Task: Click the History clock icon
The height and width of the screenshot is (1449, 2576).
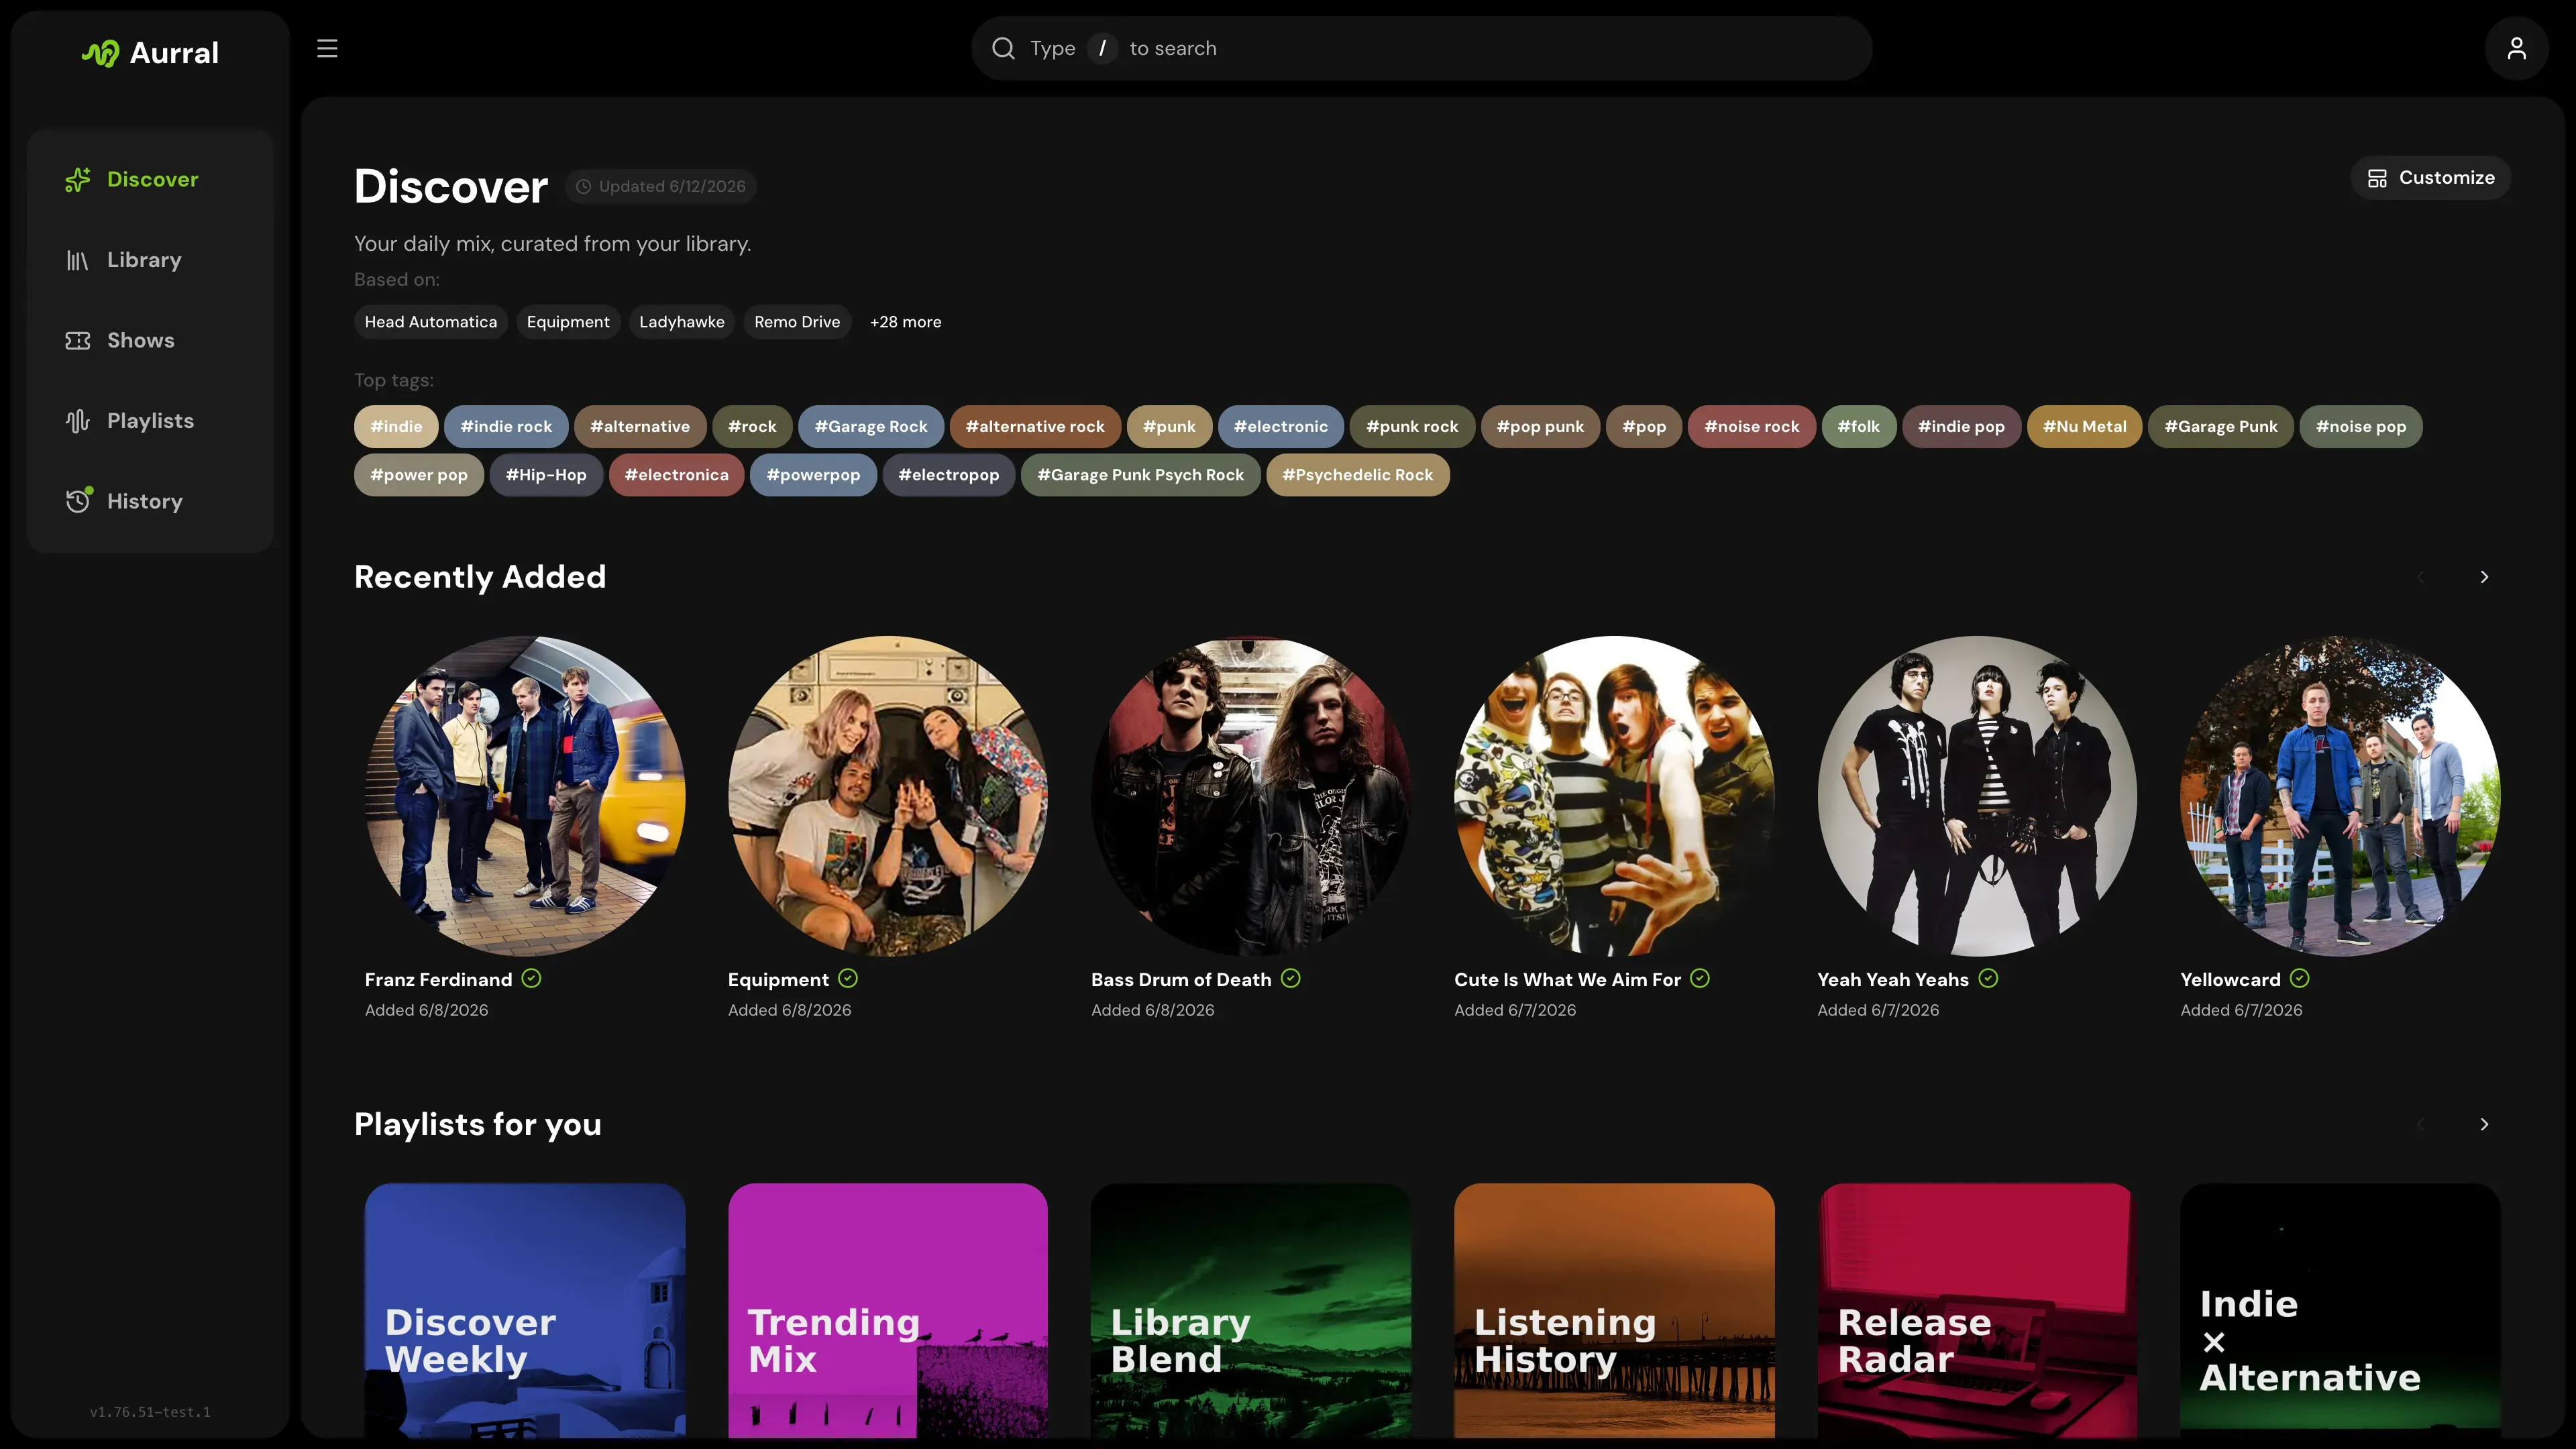Action: [x=78, y=500]
